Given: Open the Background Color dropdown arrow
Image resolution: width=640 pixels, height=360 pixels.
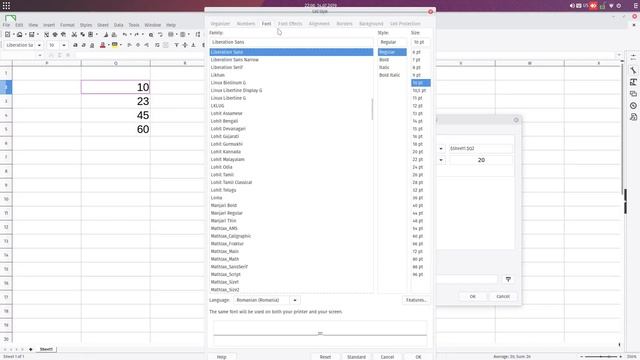Looking at the screenshot, I should click(121, 45).
